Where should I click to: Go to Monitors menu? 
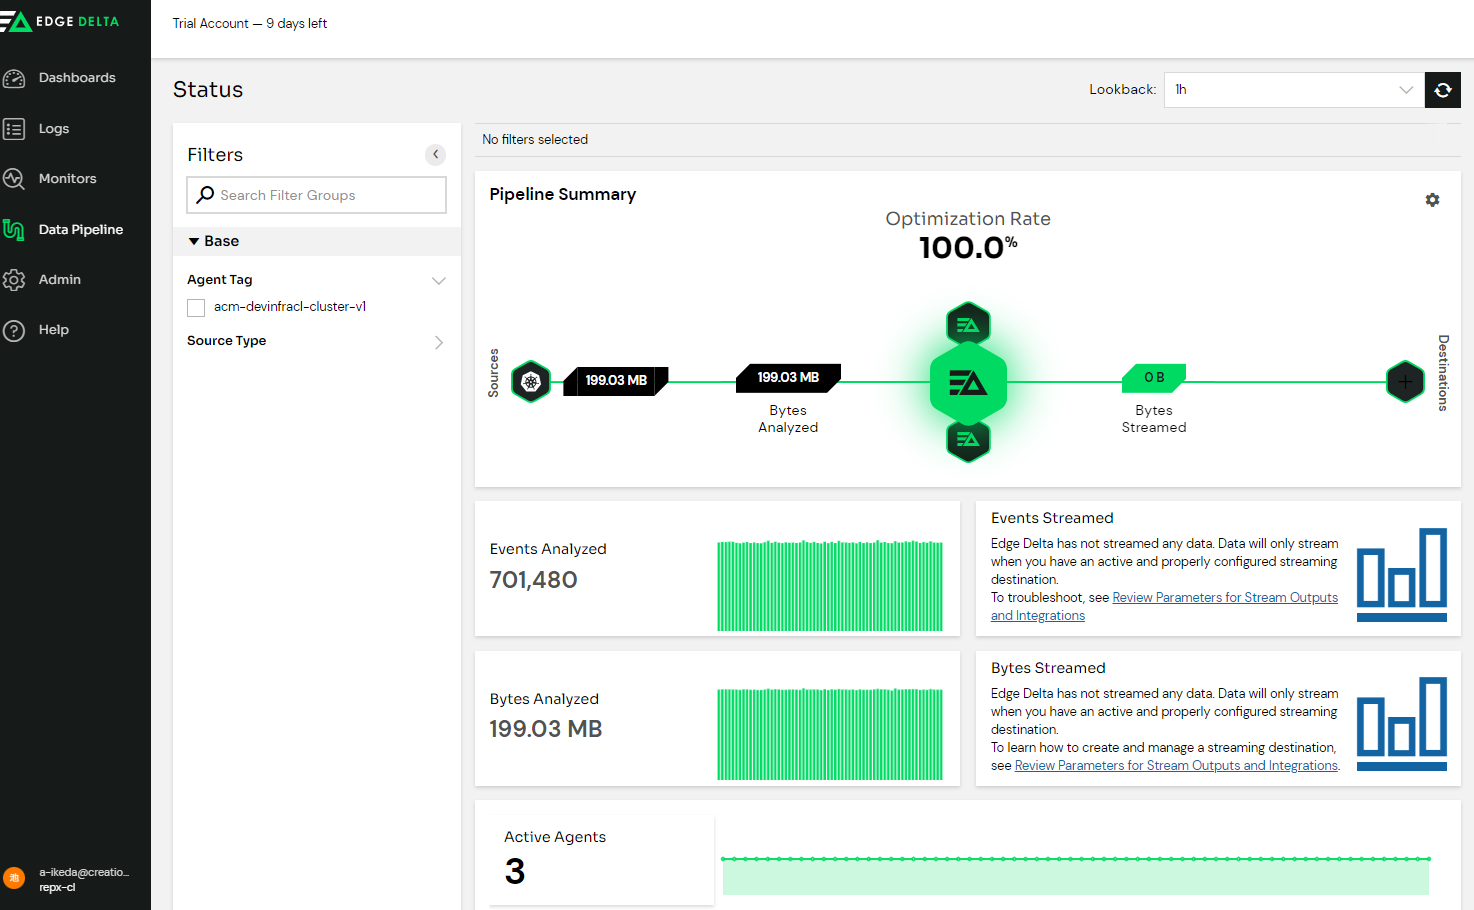pos(68,179)
